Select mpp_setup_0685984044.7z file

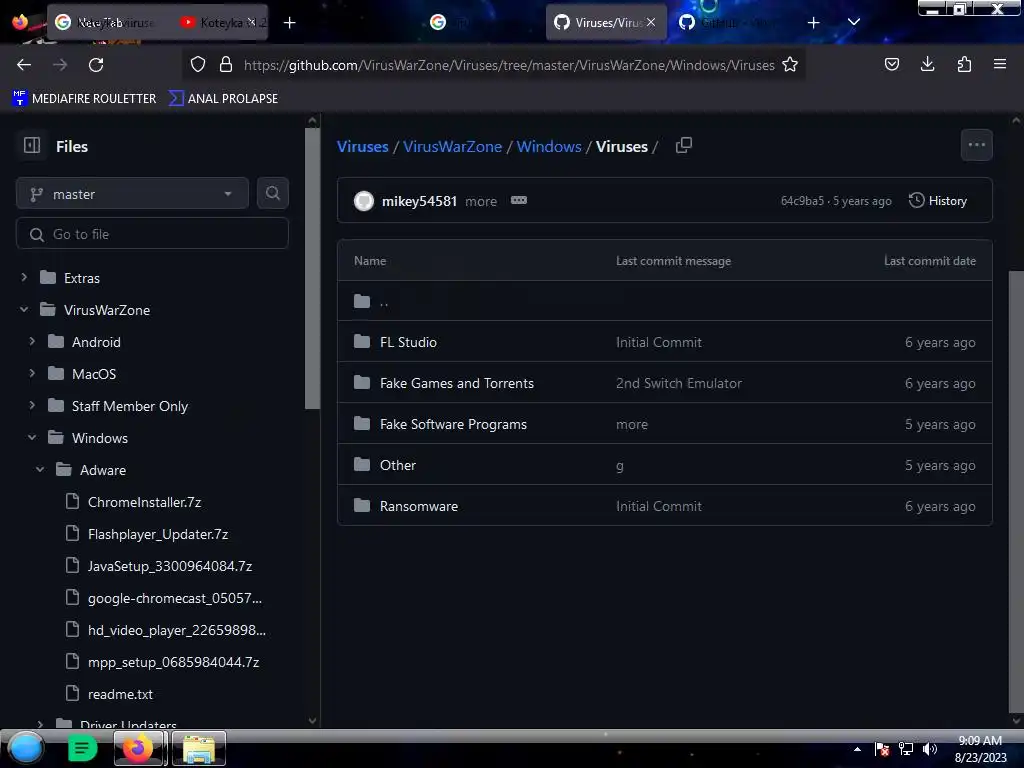pos(174,662)
